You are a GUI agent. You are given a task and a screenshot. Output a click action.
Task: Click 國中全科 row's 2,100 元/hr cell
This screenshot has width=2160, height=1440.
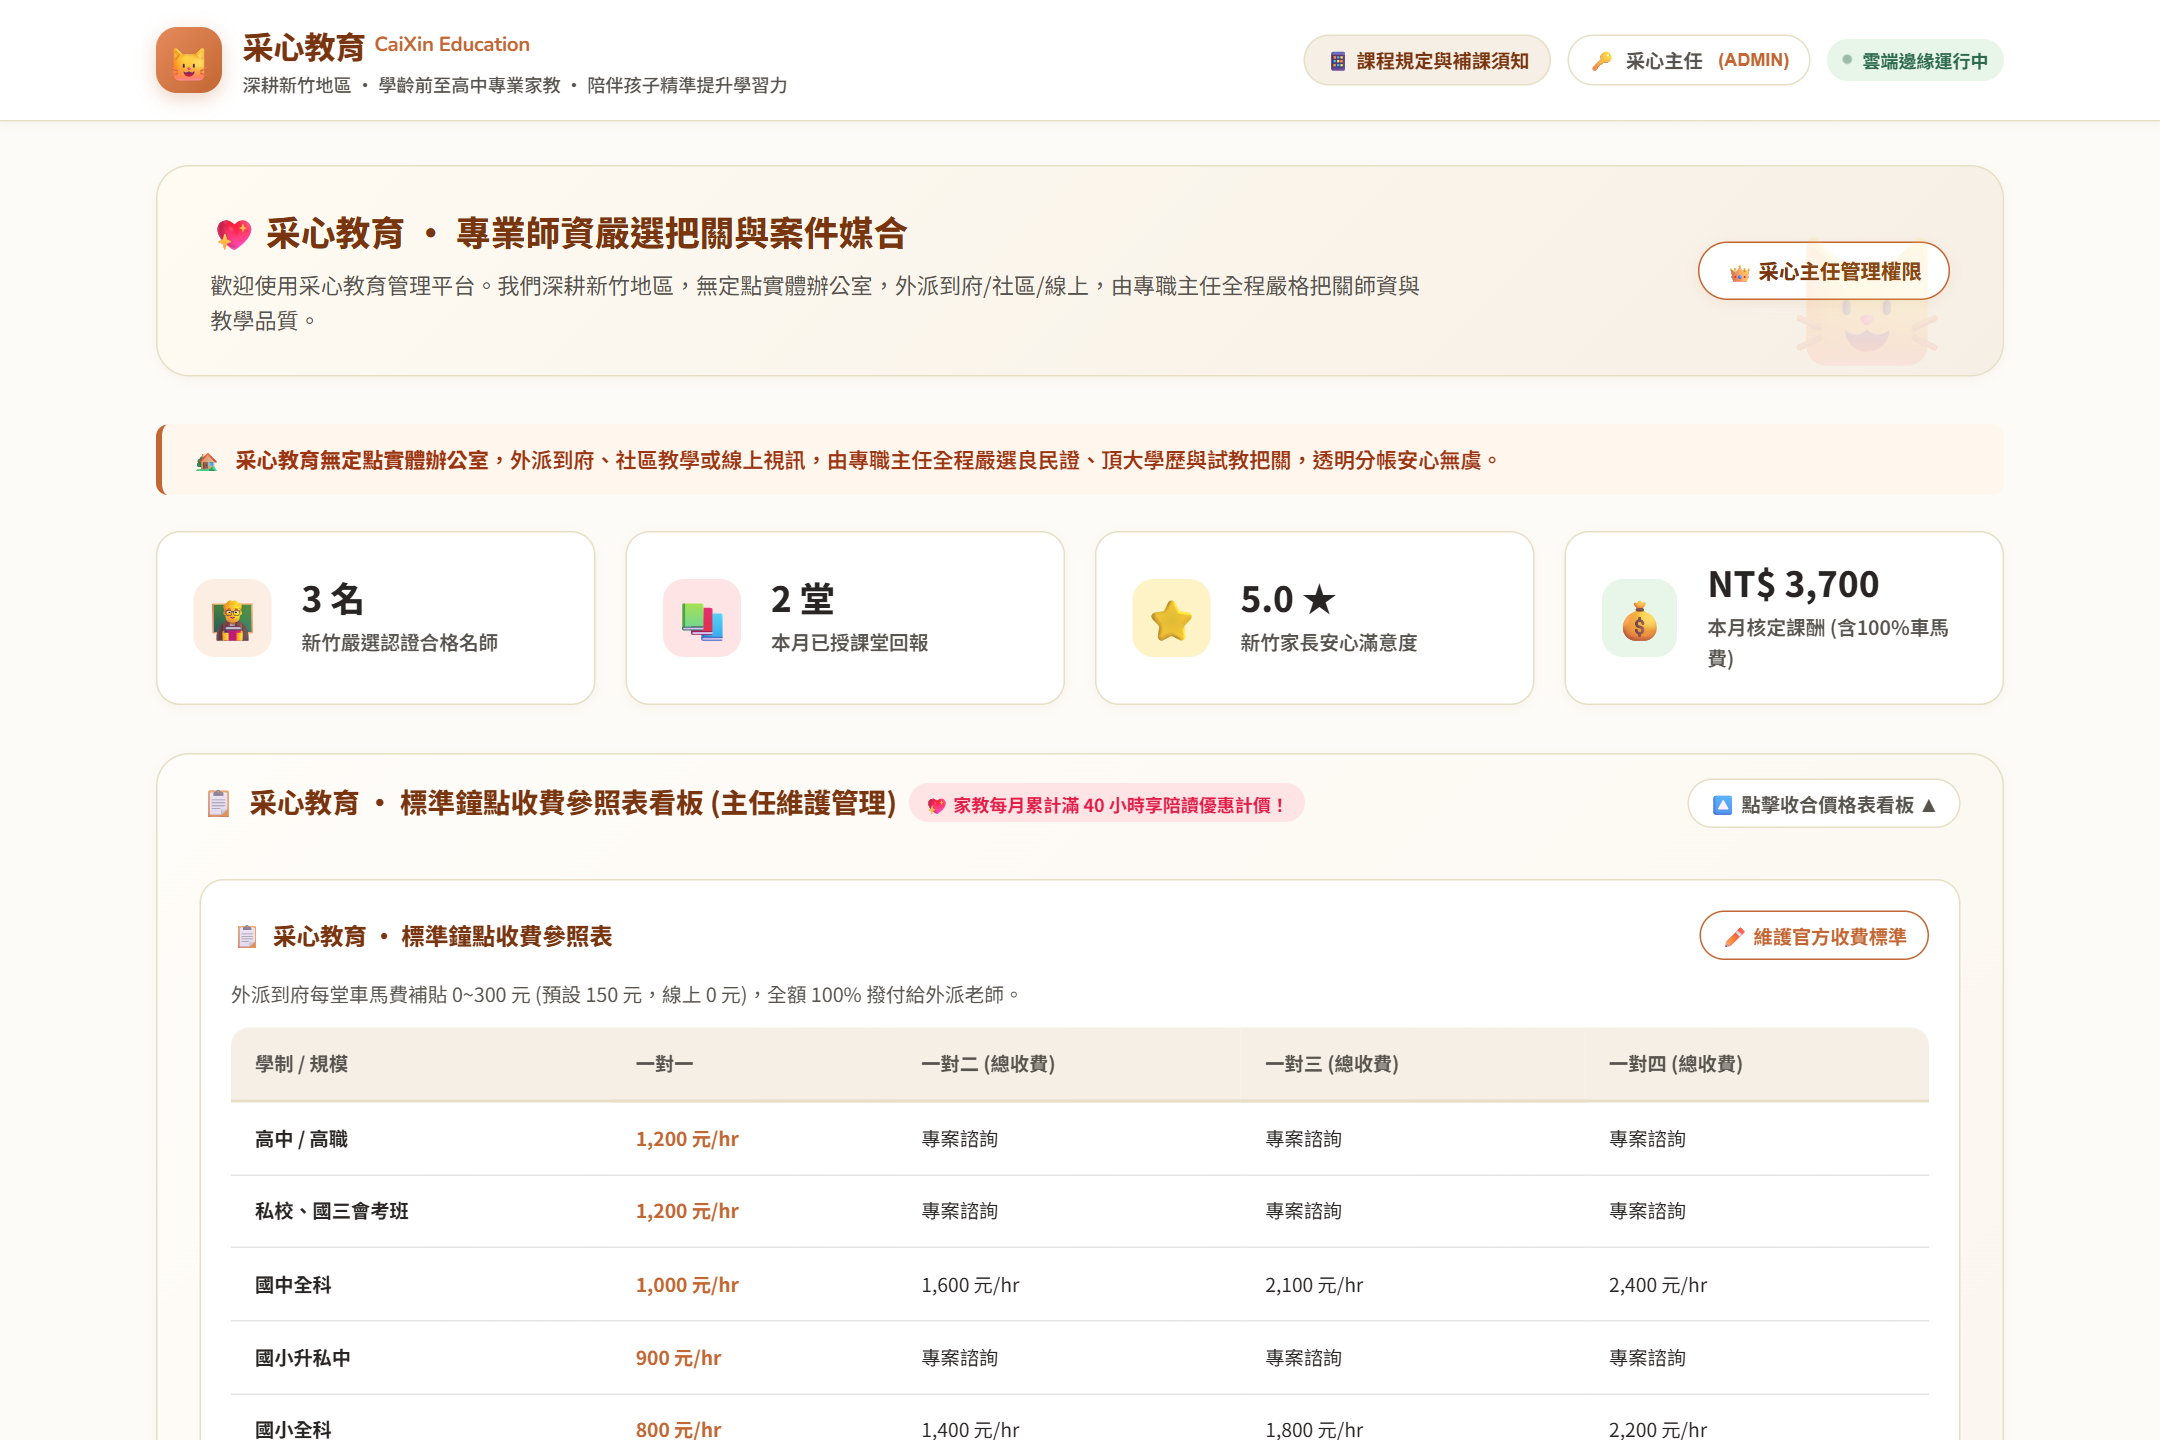point(1315,1285)
